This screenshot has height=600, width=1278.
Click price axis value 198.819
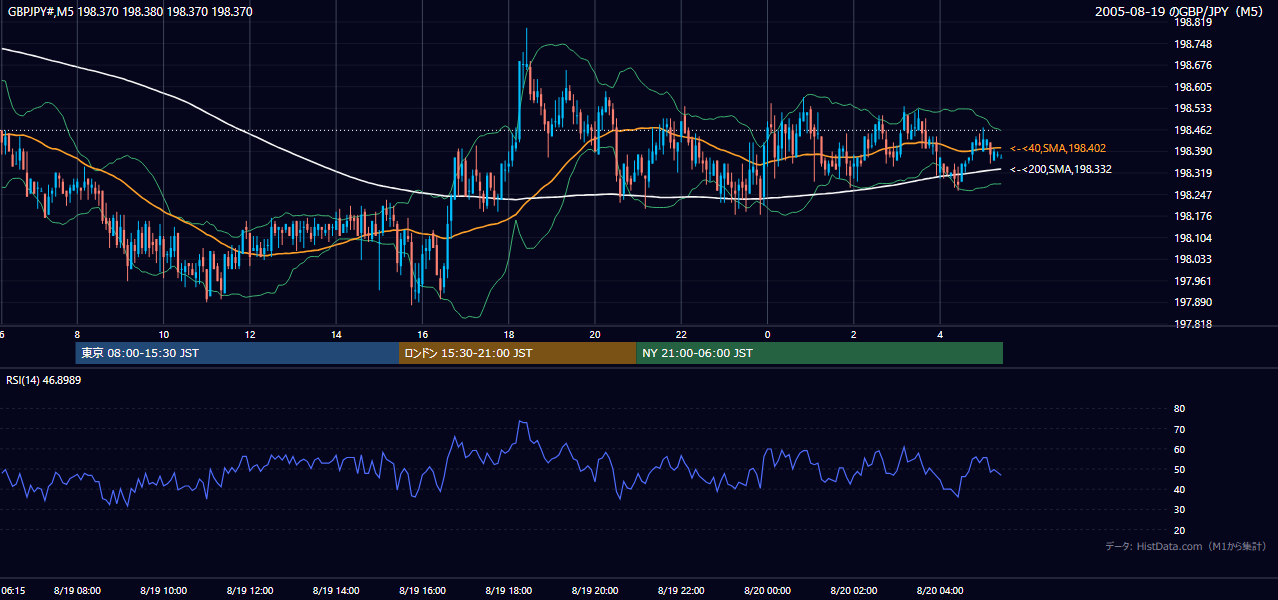(x=1192, y=22)
